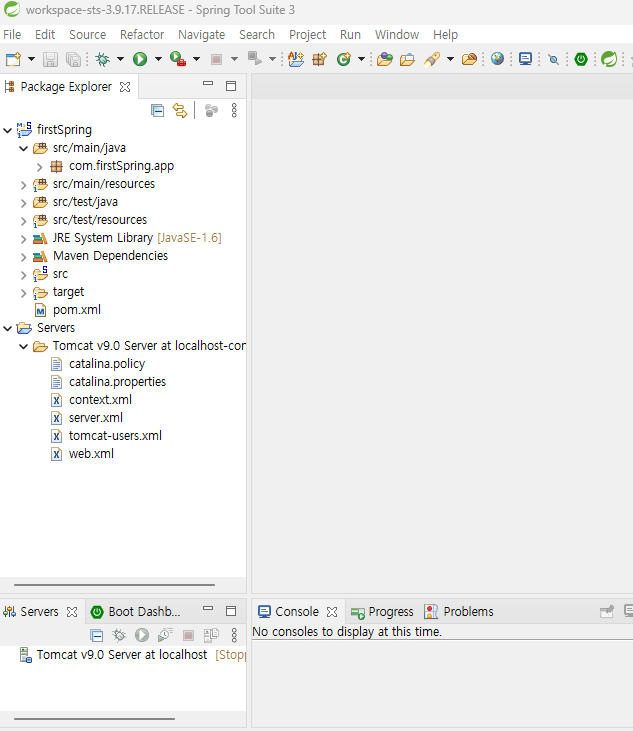Image resolution: width=633 pixels, height=731 pixels.
Task: Click the Search flashlight icon
Action: coord(432,59)
